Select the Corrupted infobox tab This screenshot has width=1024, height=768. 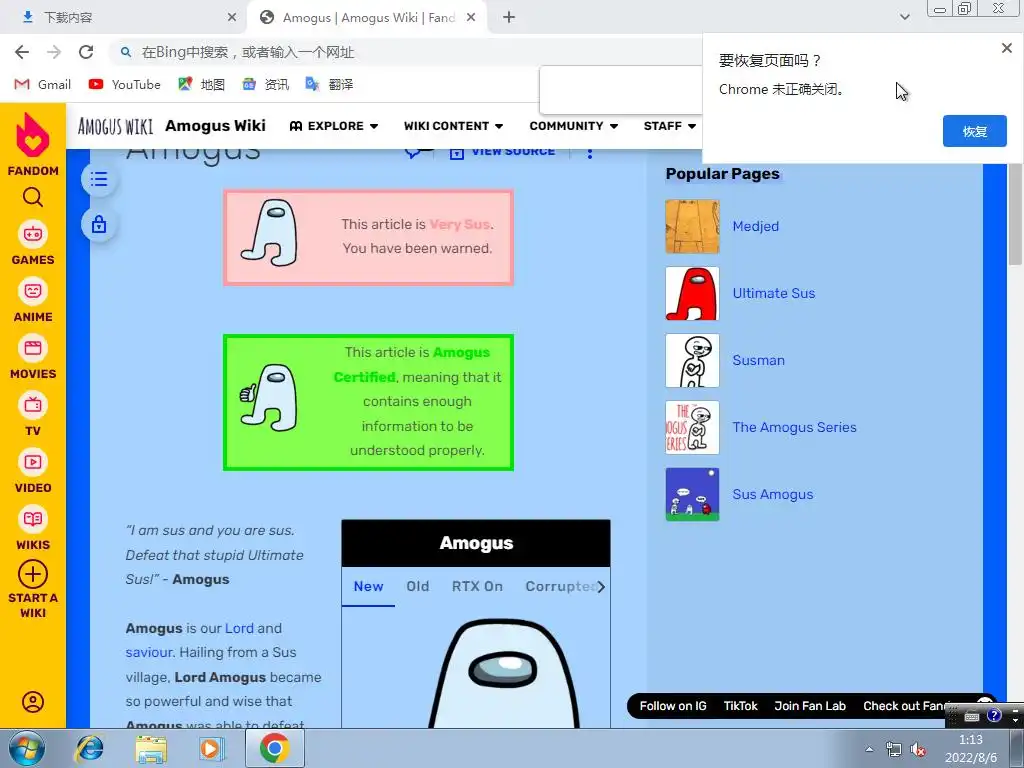coord(560,586)
